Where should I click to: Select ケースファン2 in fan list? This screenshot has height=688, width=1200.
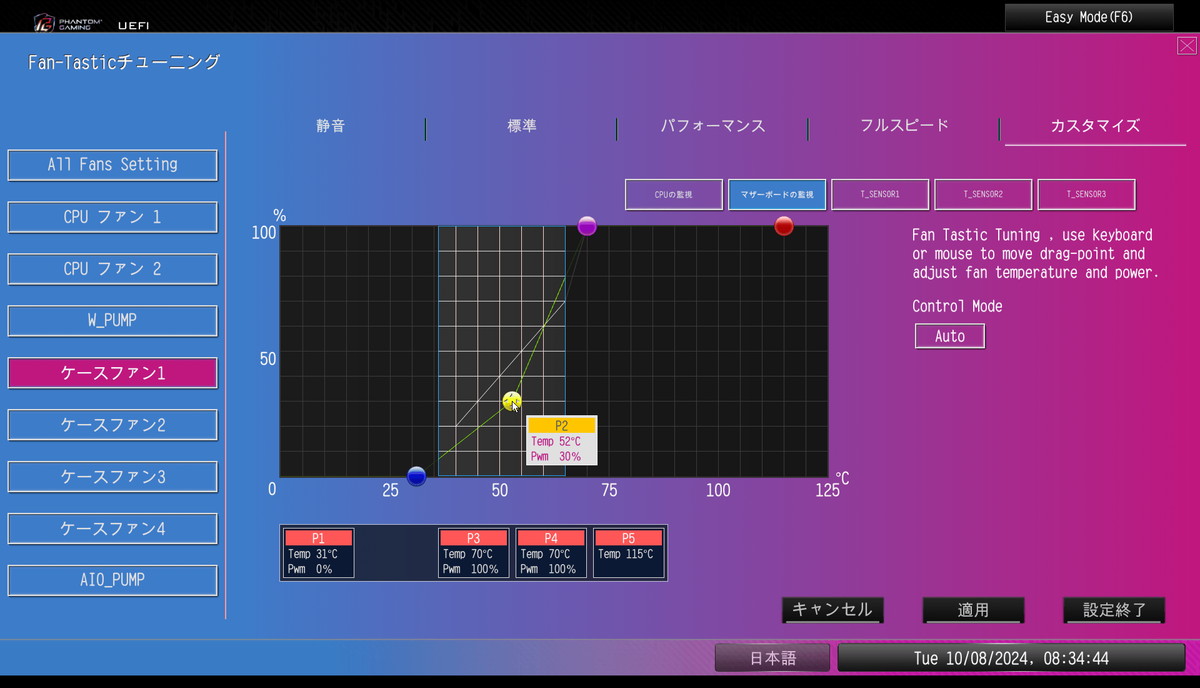(x=113, y=425)
